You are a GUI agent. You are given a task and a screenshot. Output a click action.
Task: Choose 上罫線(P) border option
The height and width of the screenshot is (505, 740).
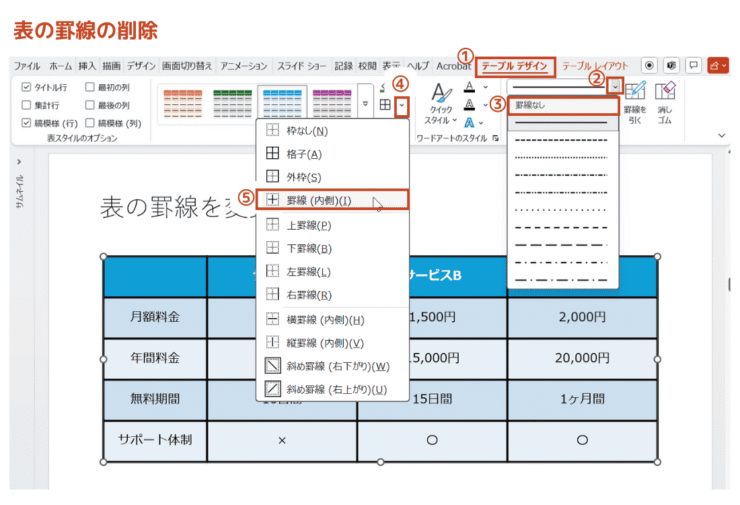332,225
